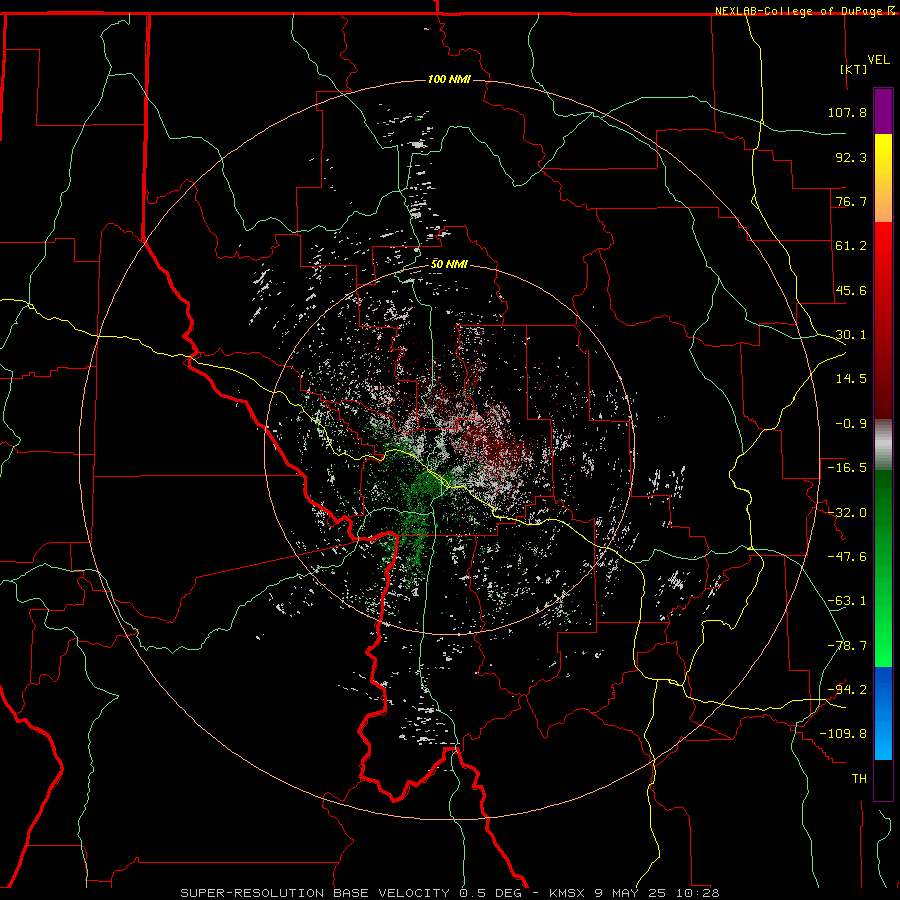The image size is (900, 900).
Task: Click the -16.5 legend value
Action: pos(847,468)
